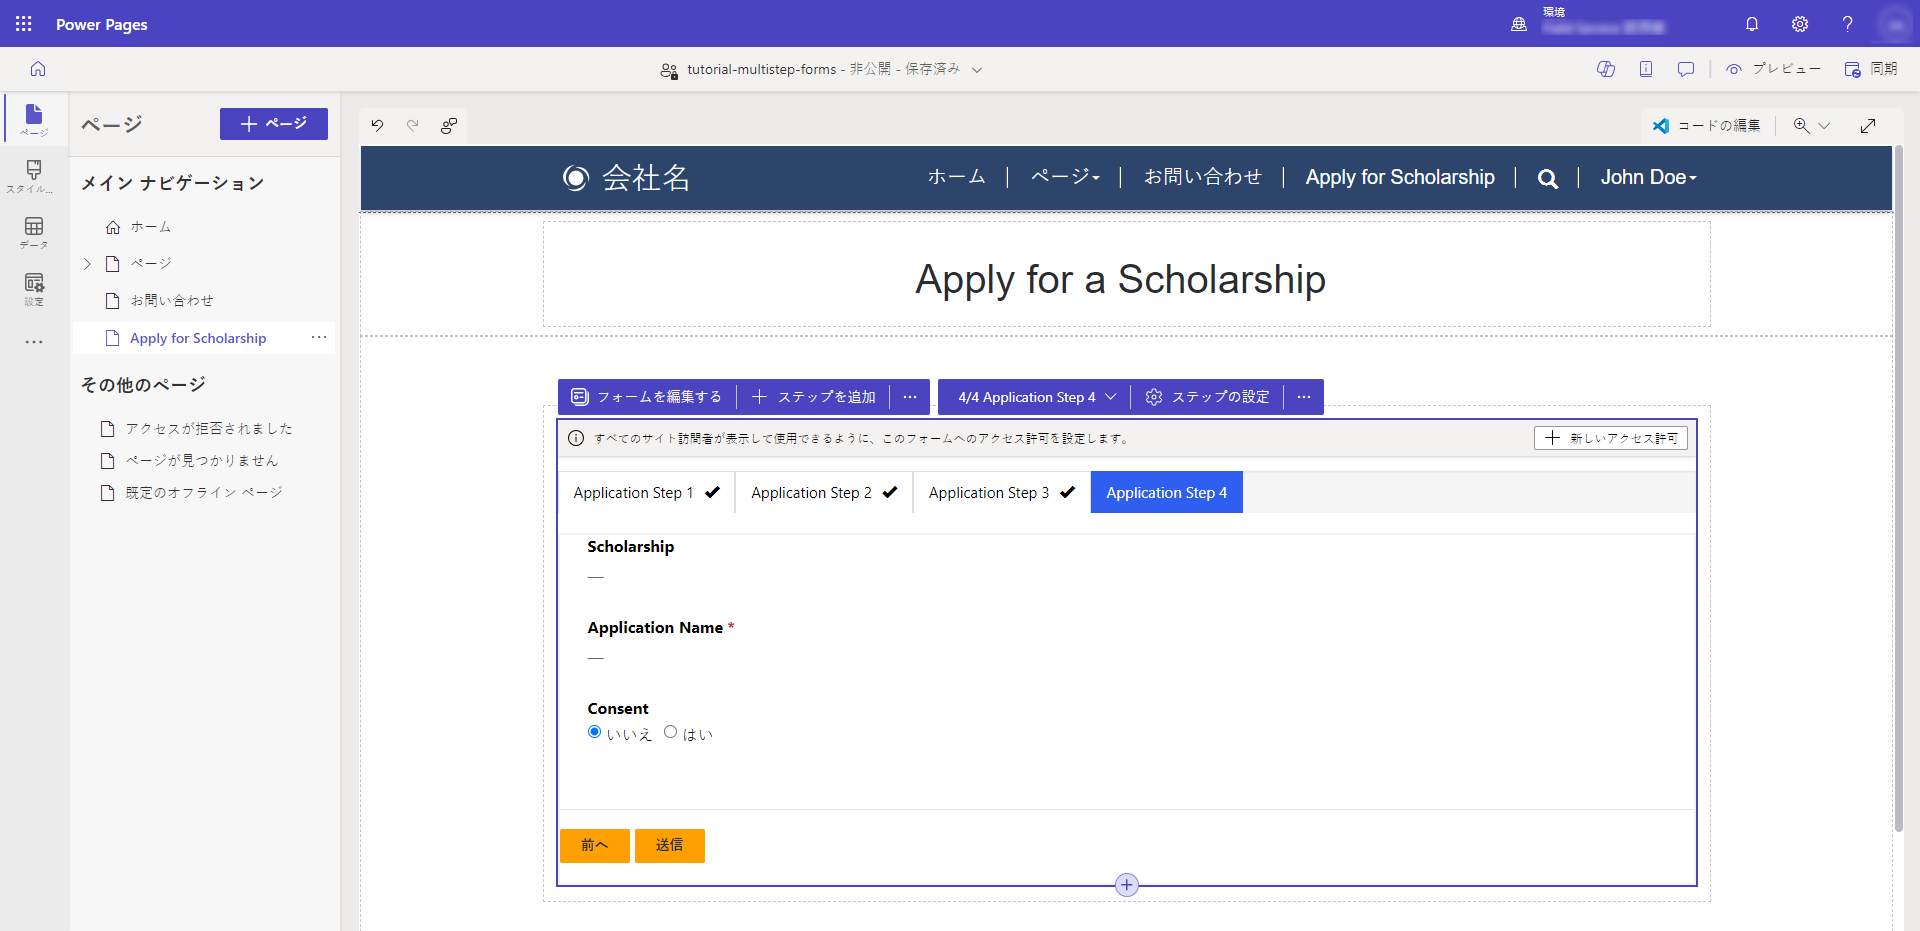Click the site search magnifier icon
This screenshot has height=931, width=1920.
[x=1547, y=178]
